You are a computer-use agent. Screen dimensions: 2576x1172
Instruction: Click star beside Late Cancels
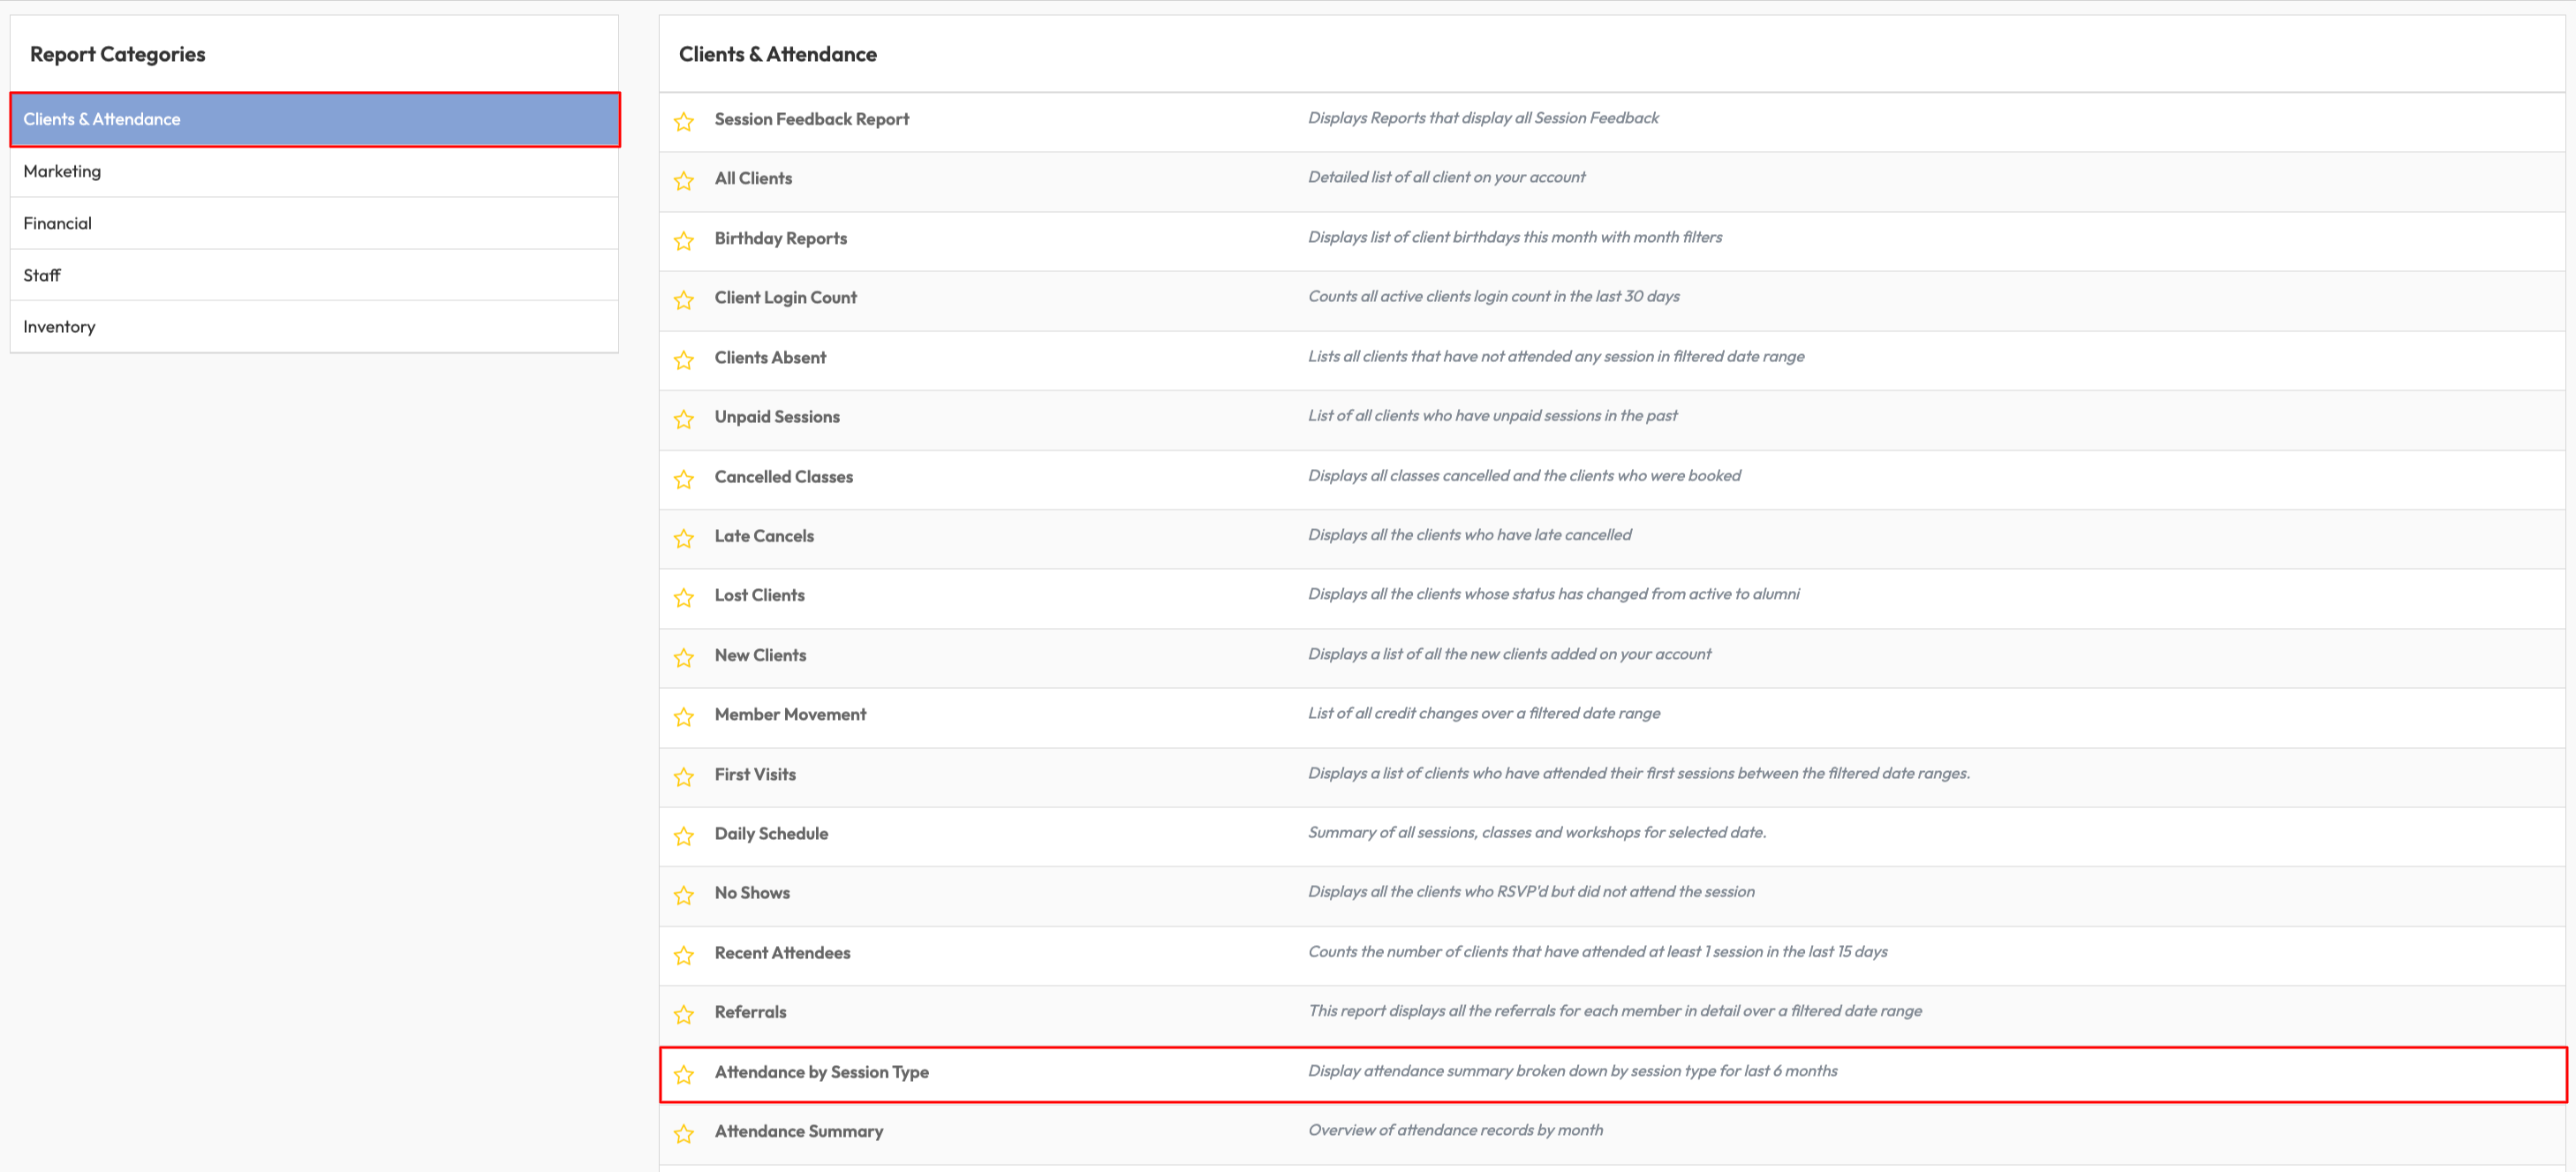684,538
